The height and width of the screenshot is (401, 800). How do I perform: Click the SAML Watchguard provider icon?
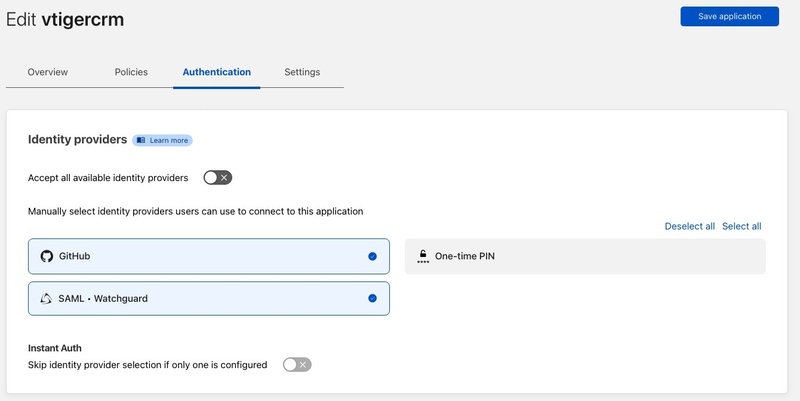pos(46,299)
